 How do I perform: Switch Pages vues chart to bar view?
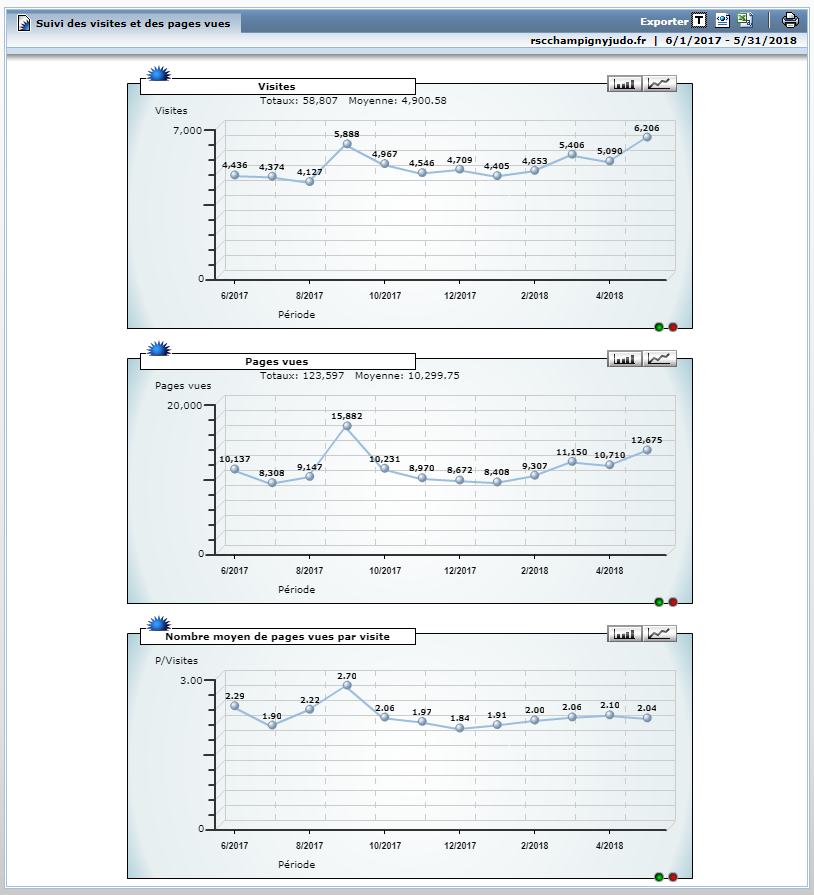click(624, 359)
